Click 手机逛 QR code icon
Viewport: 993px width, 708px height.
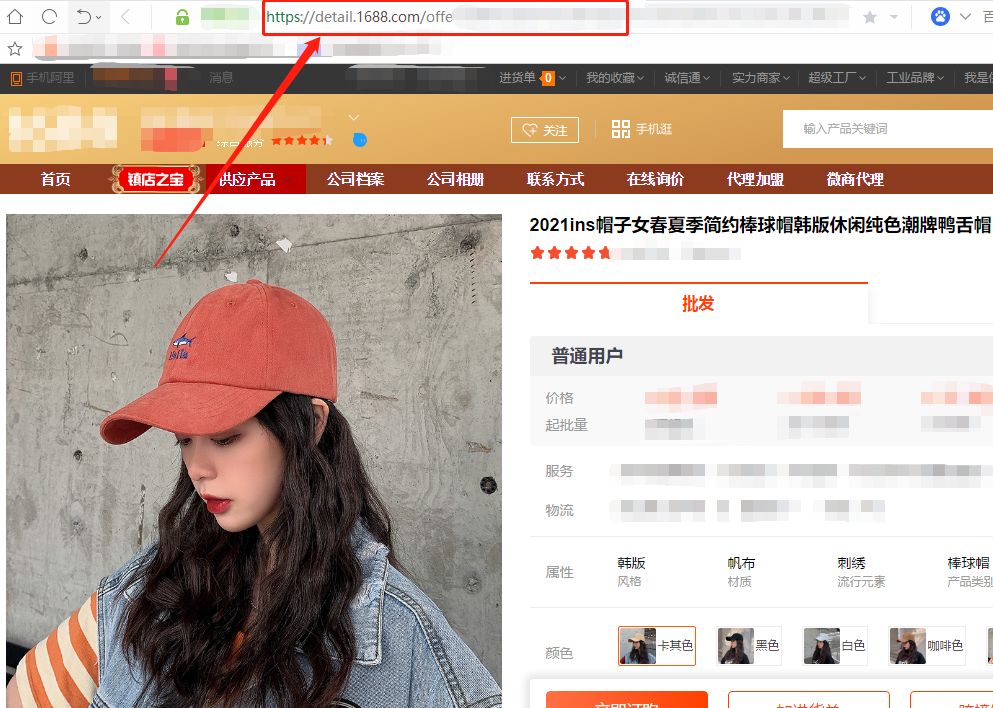pos(621,129)
